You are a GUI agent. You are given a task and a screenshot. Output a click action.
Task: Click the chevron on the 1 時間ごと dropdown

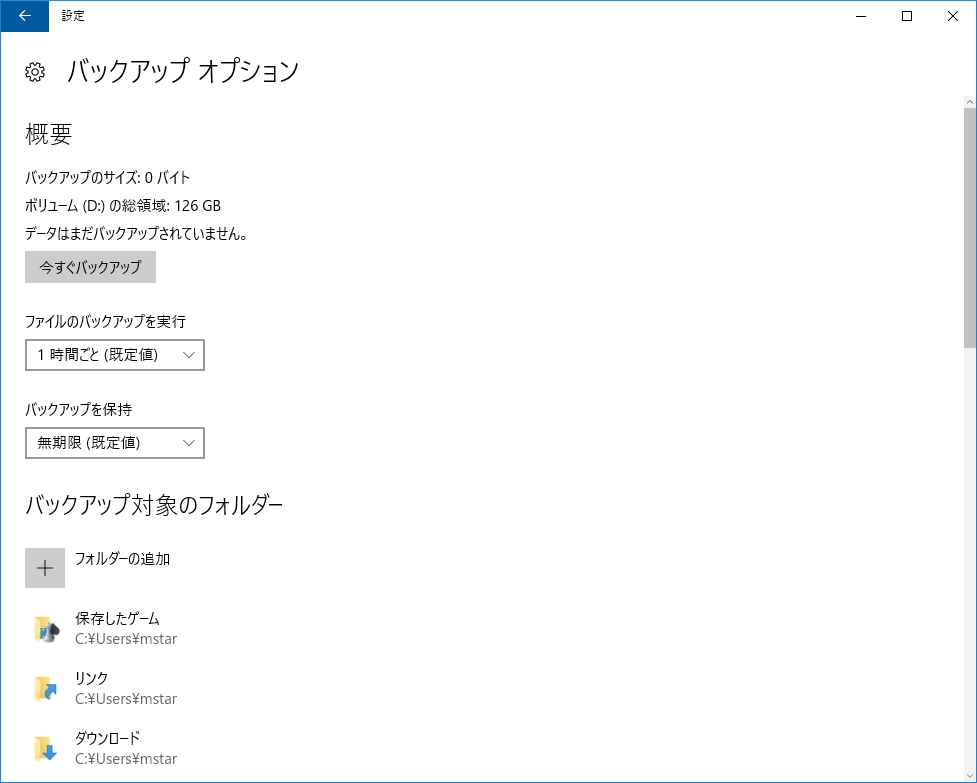(x=190, y=354)
